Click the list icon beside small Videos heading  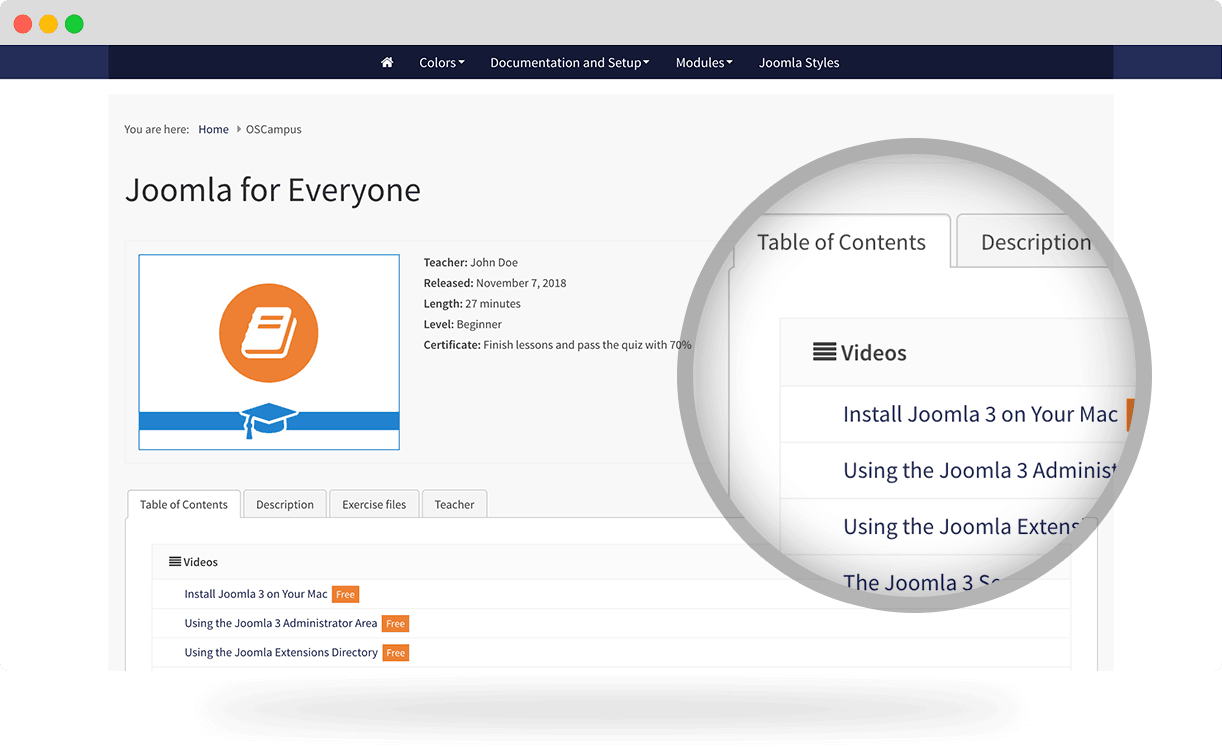pyautogui.click(x=175, y=562)
